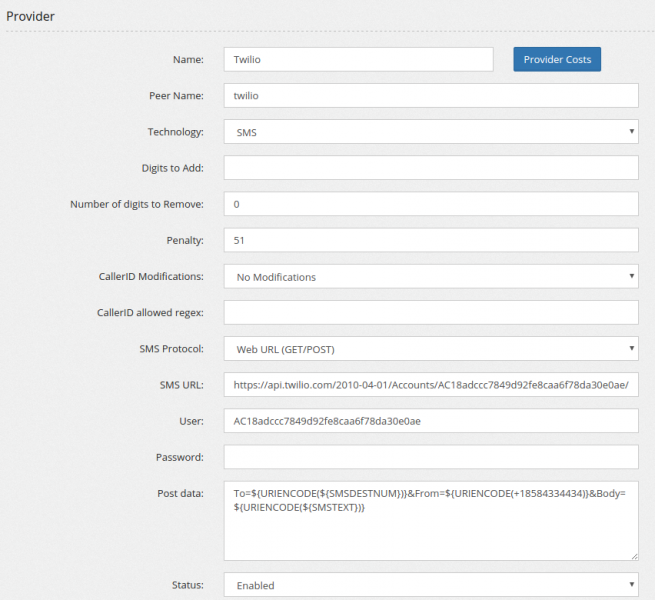Place cursor in the SMS URL field

430,385
